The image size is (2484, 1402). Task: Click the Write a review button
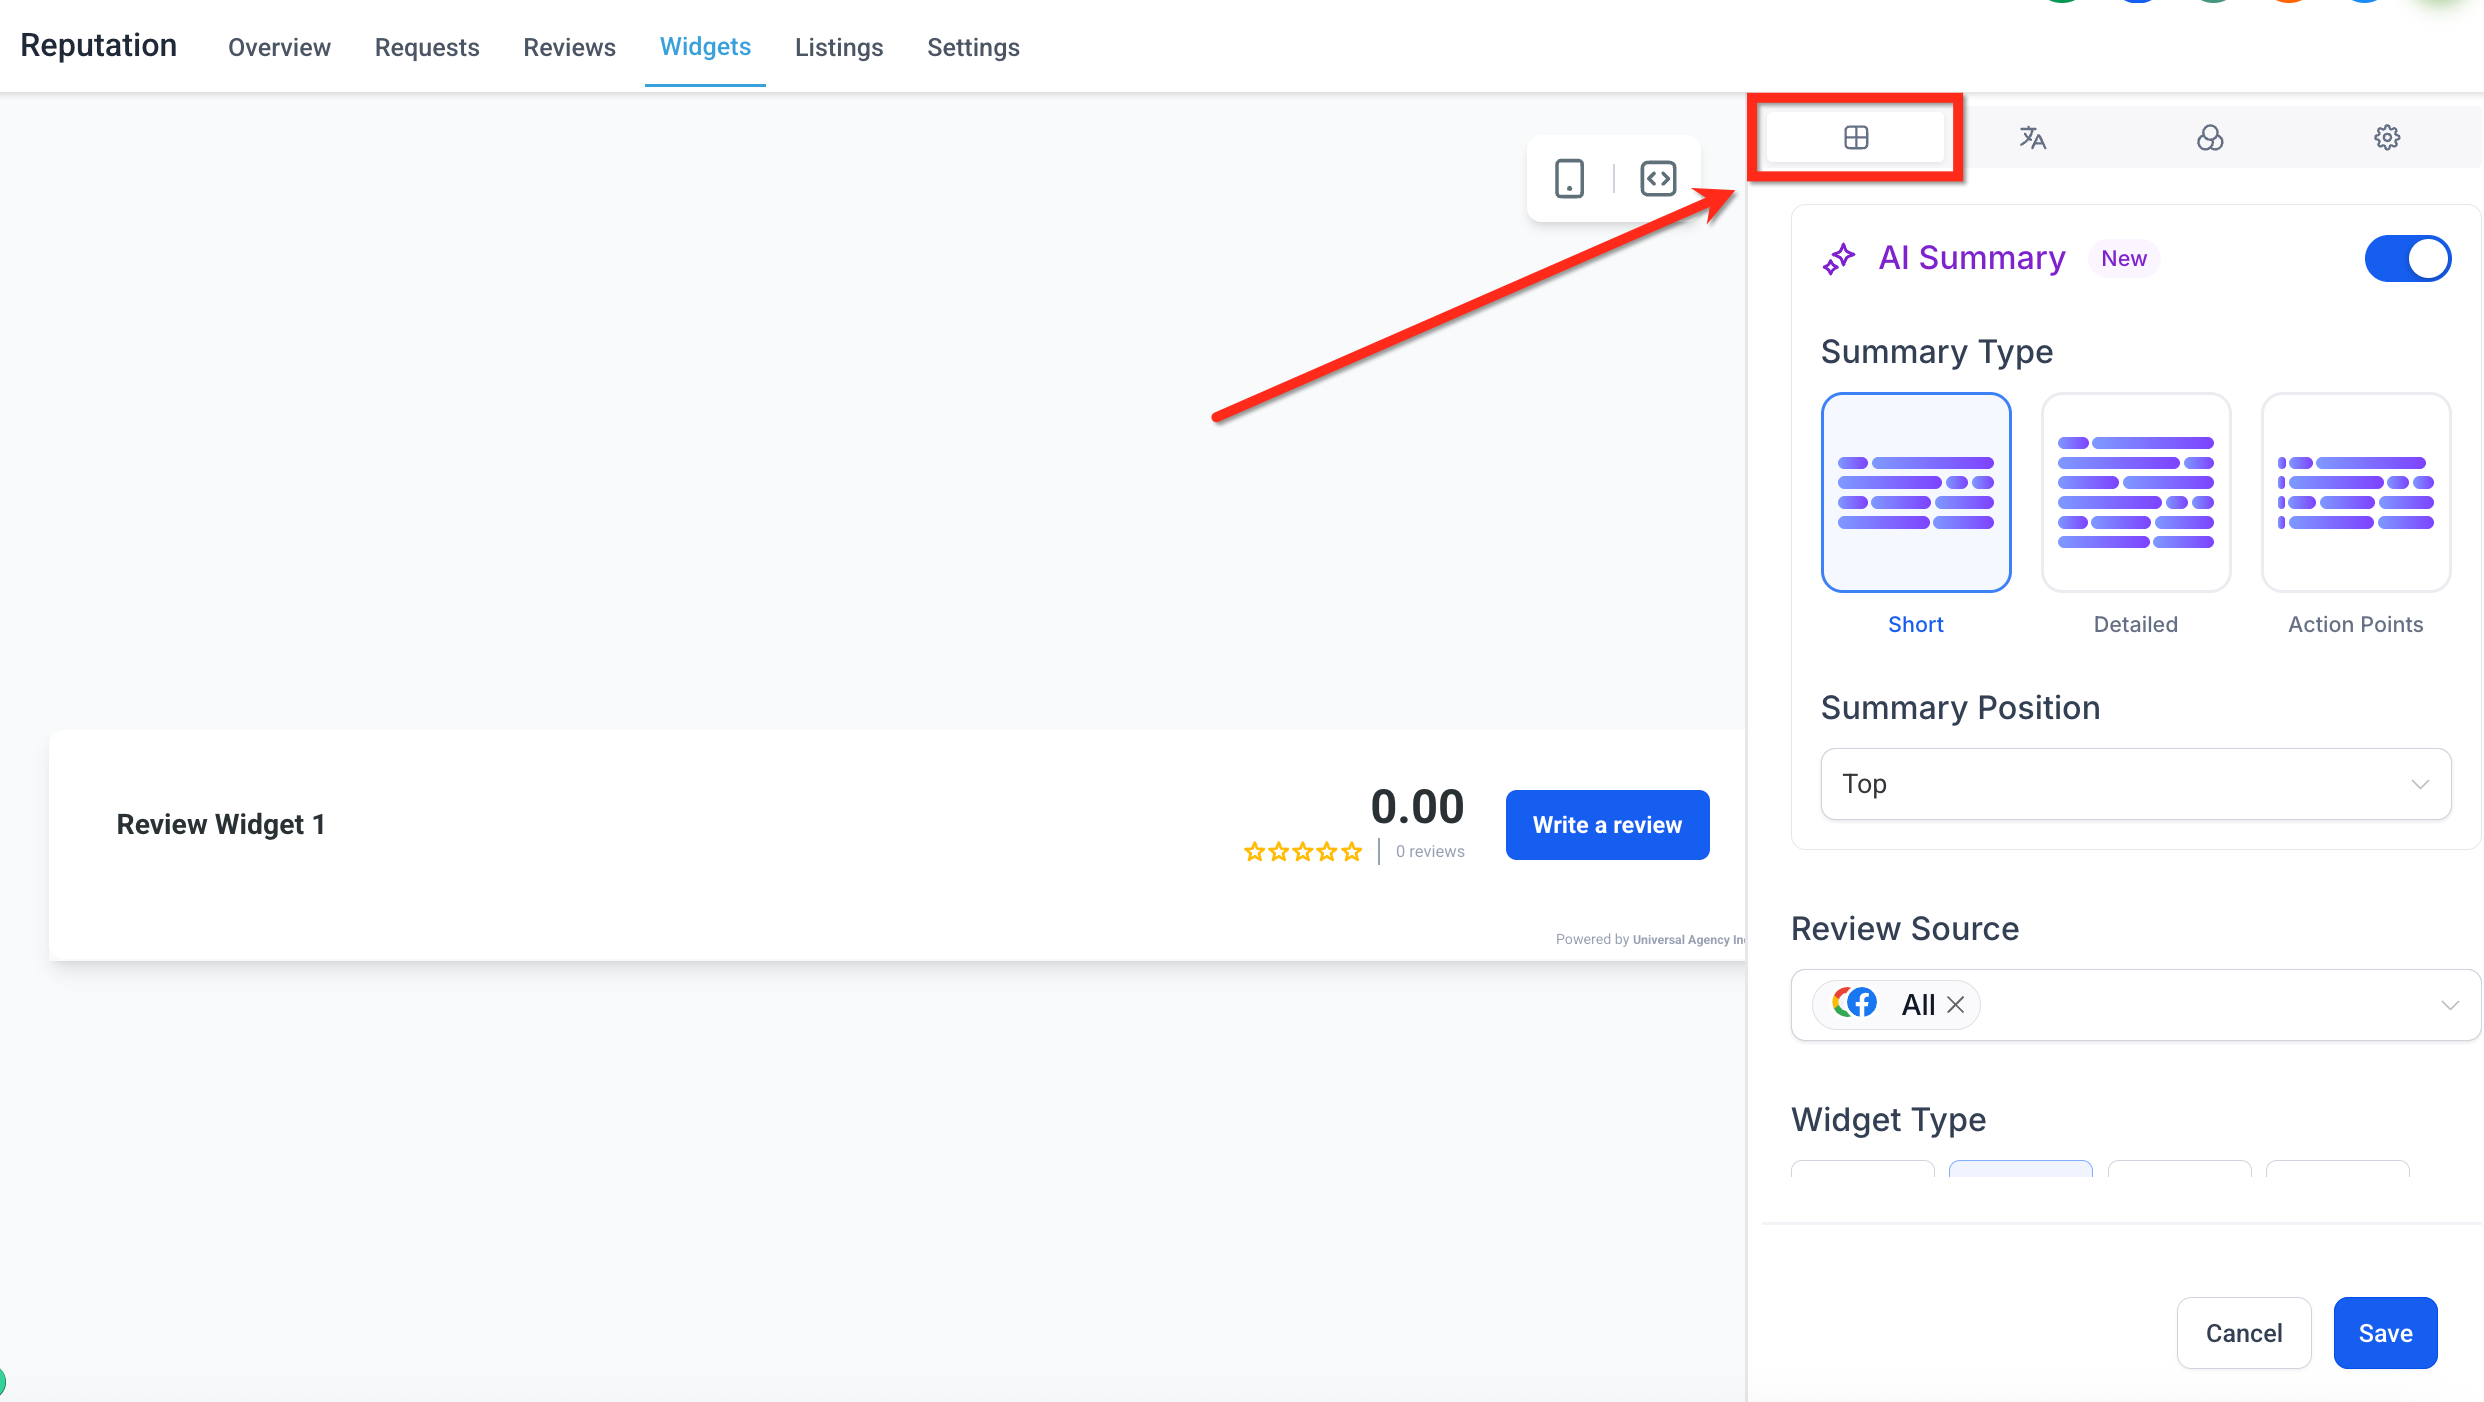[1607, 825]
